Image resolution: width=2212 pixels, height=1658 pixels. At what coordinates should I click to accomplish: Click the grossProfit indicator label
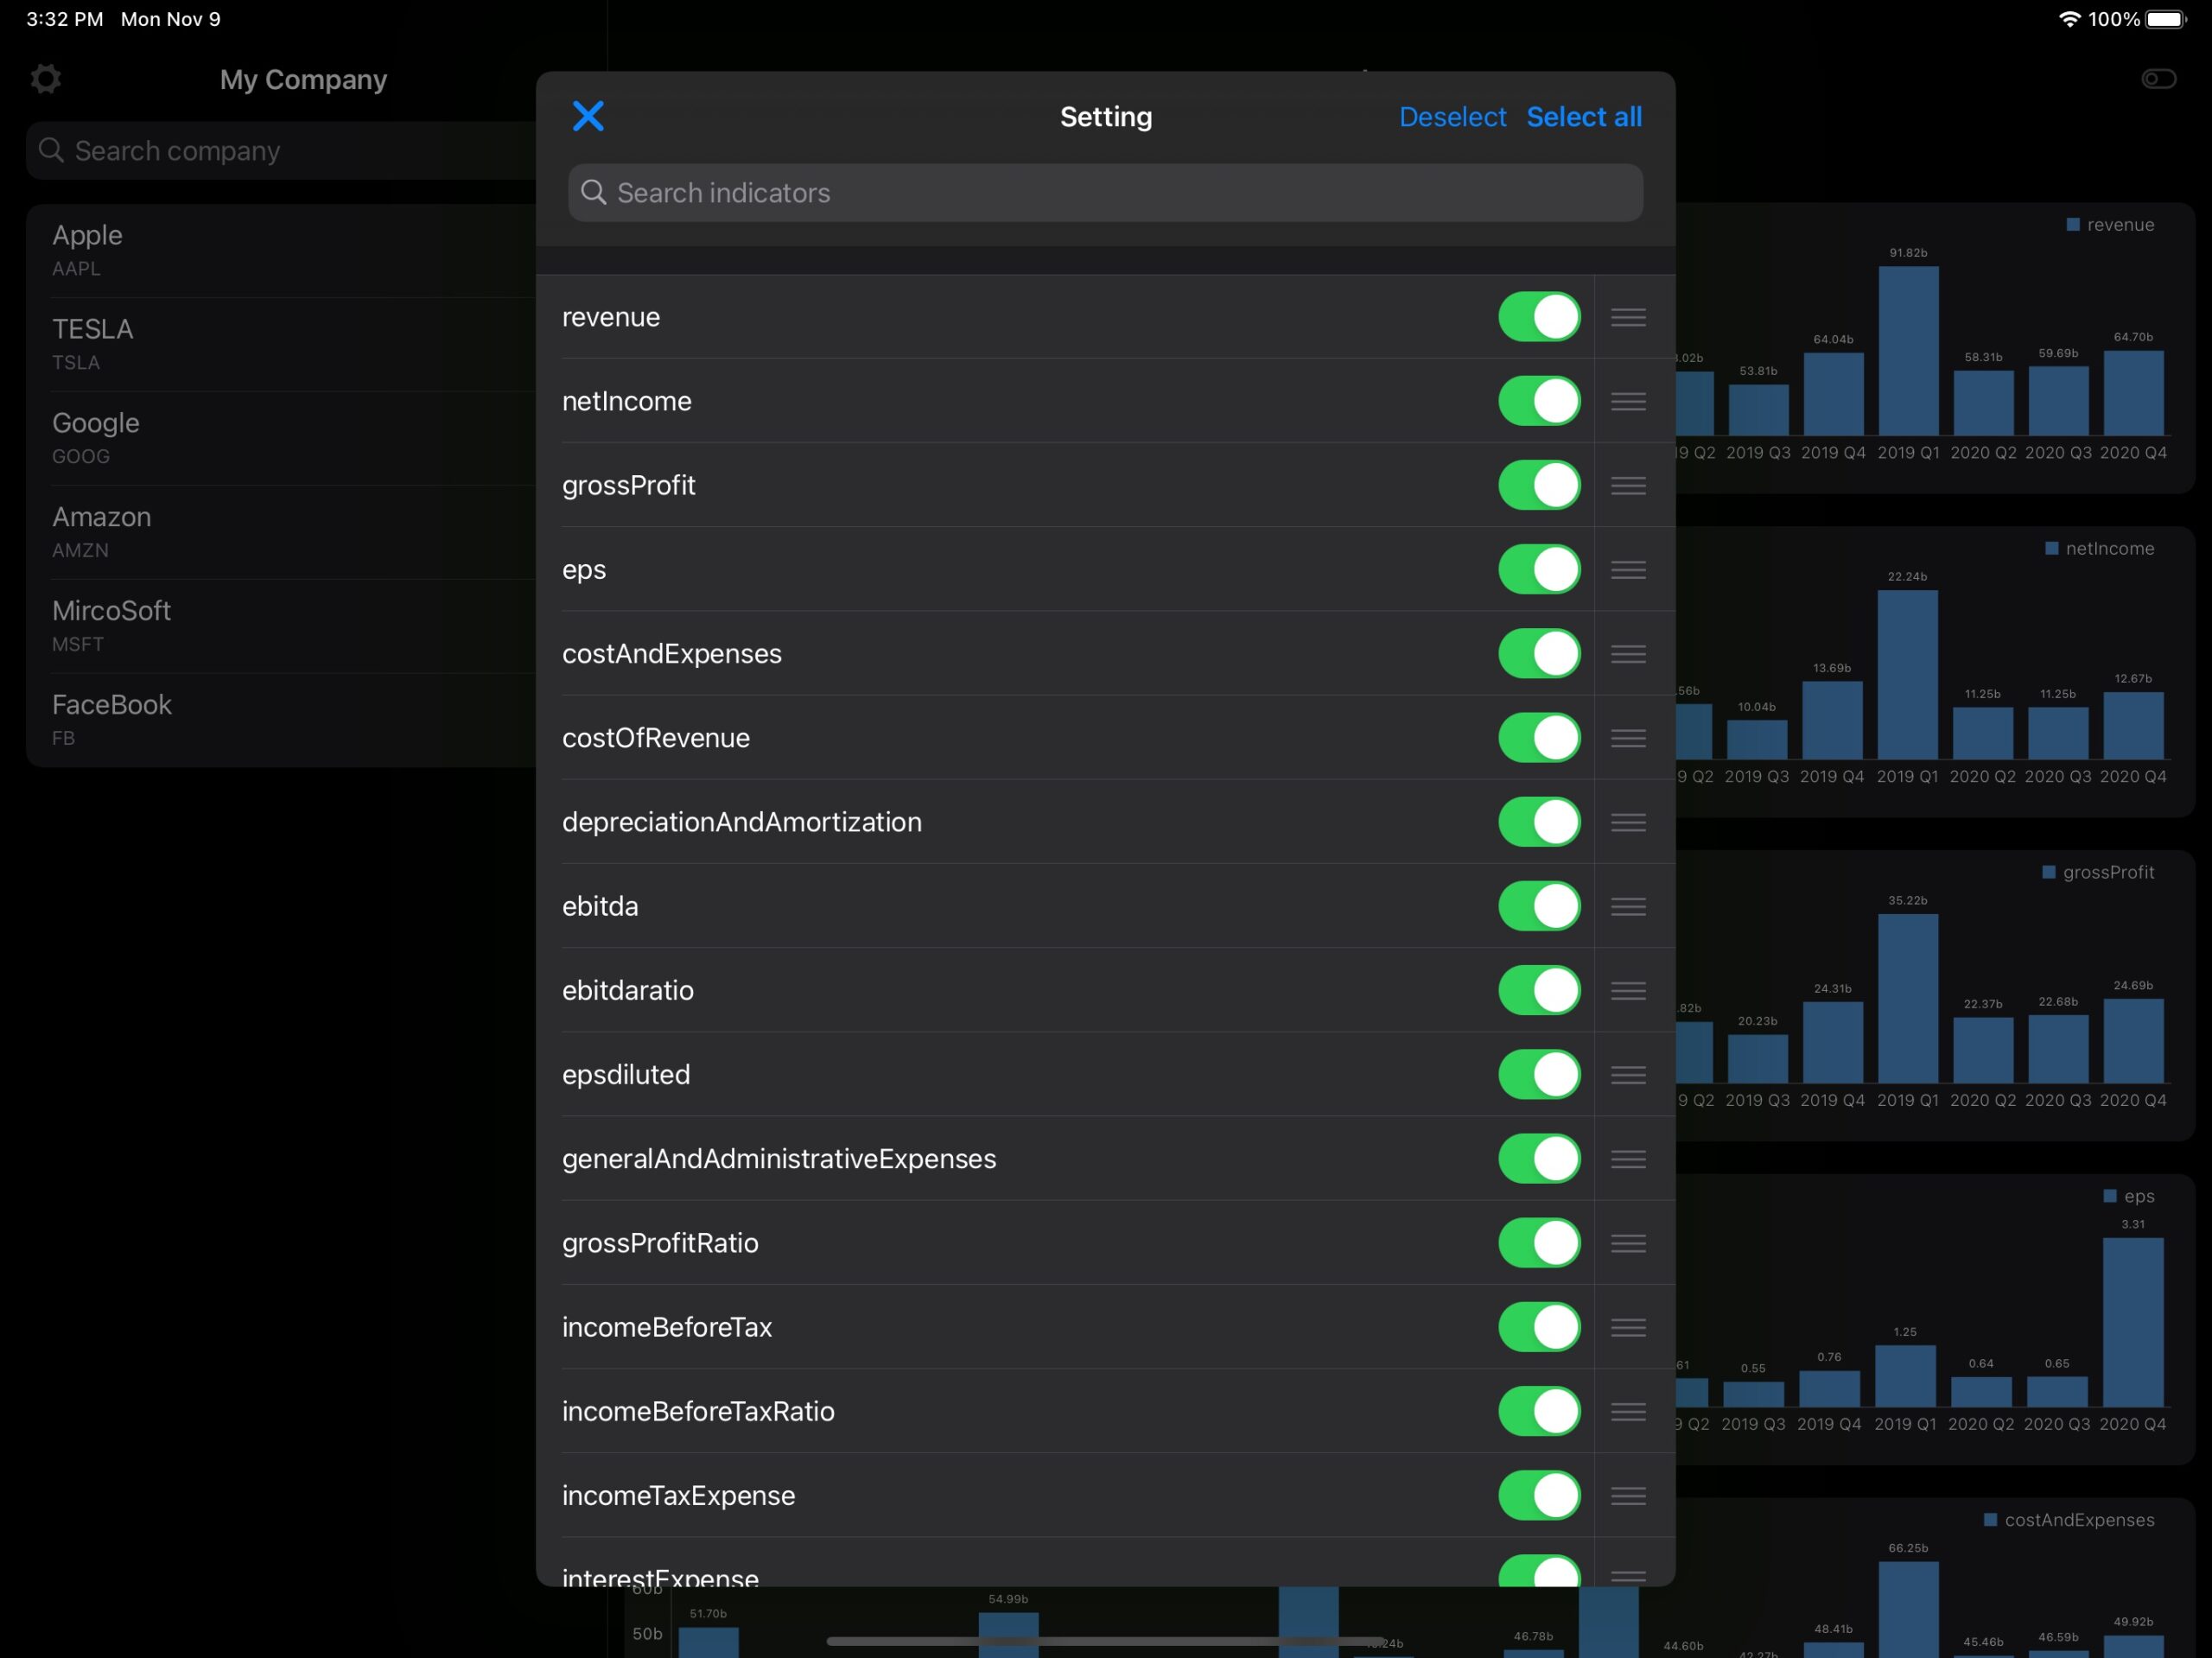(x=629, y=486)
